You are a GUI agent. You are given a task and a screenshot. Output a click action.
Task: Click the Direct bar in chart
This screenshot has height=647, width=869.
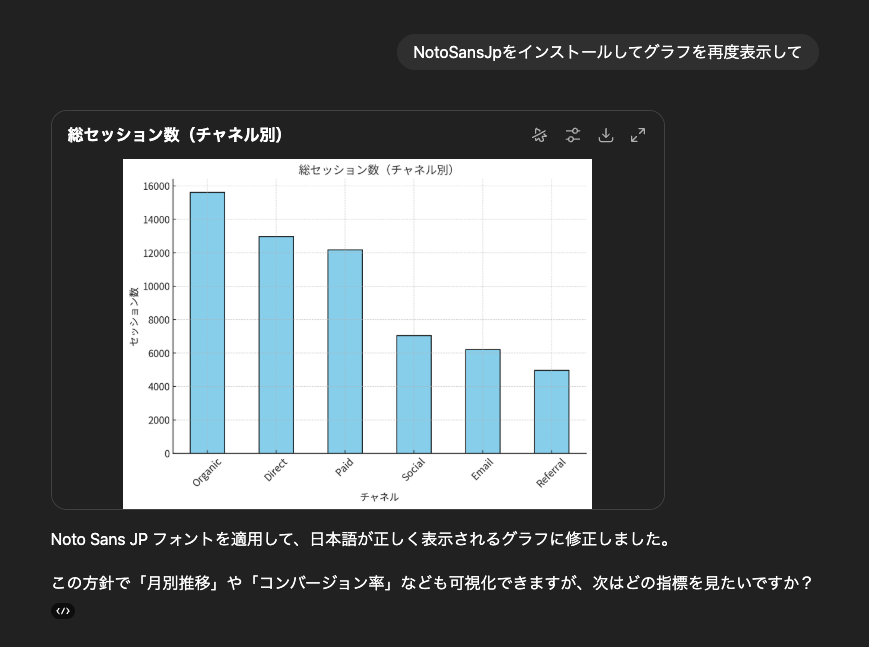coord(276,344)
